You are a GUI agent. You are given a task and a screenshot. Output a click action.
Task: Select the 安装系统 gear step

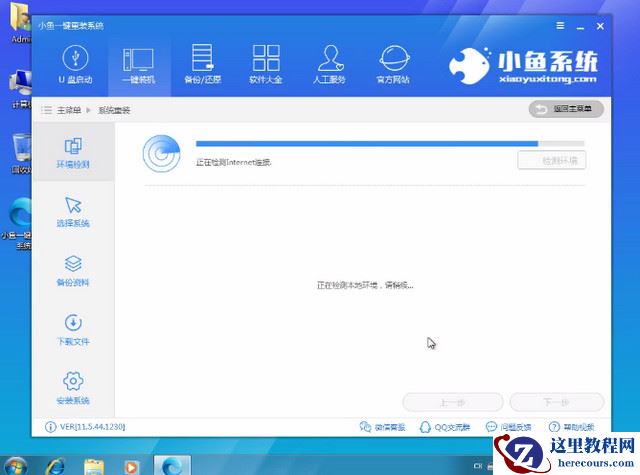73,388
